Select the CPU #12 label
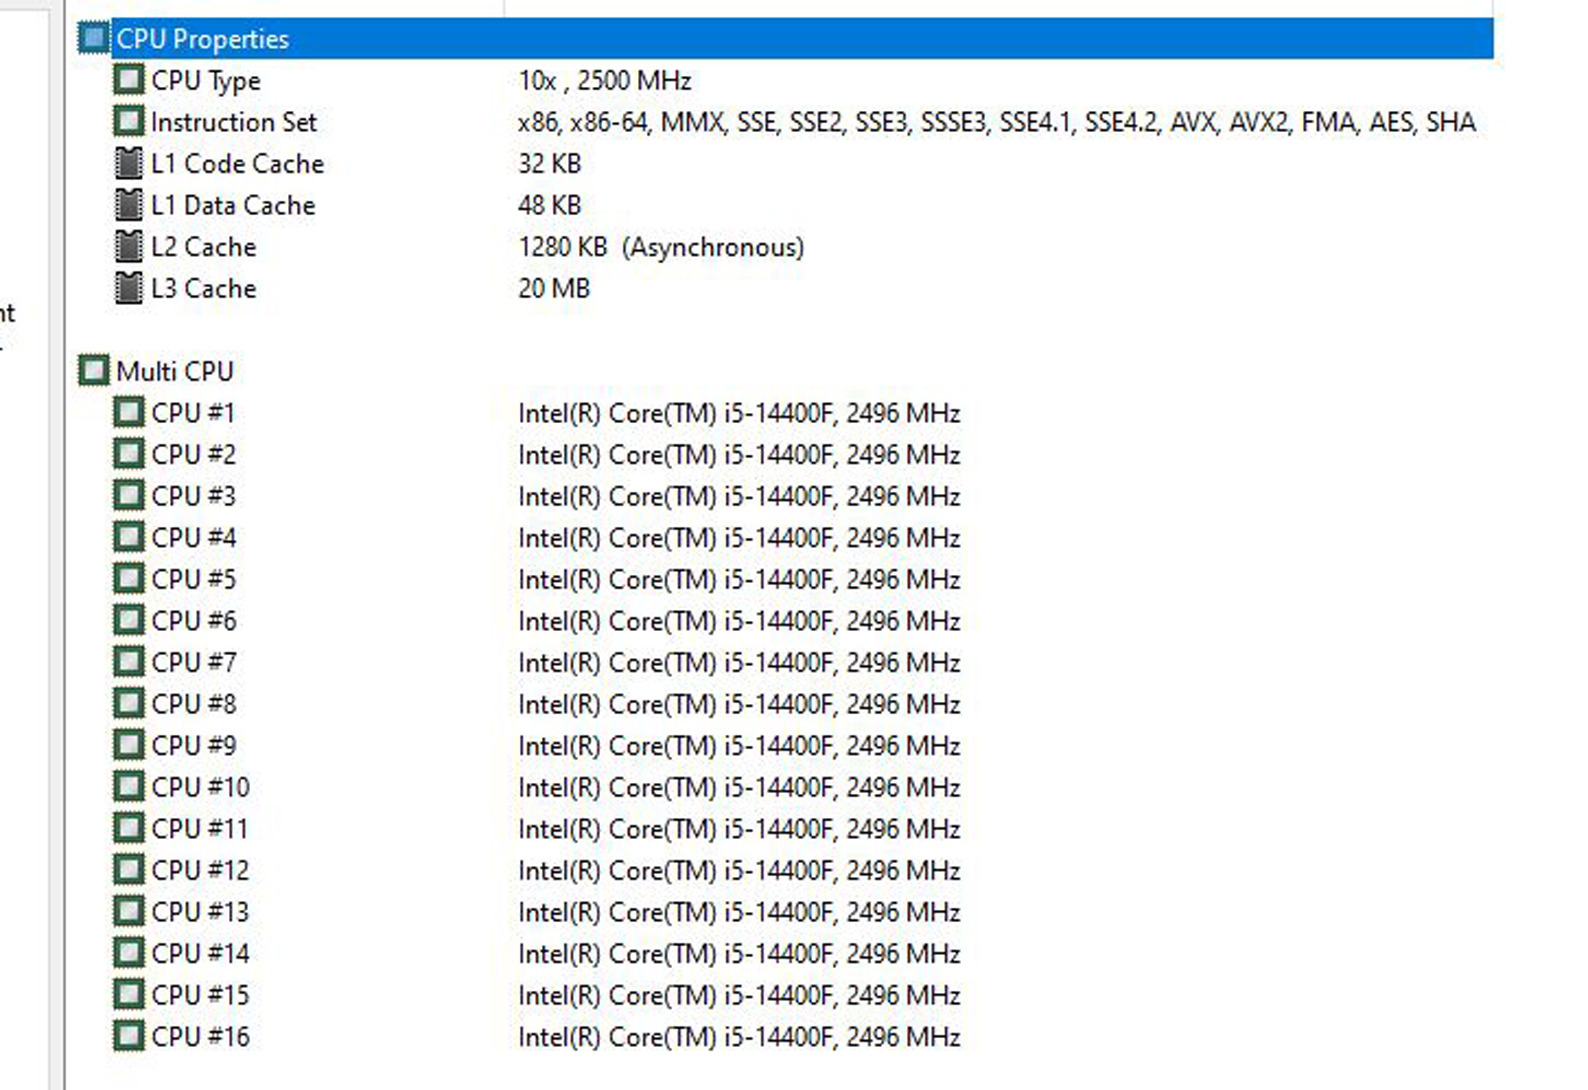Viewport: 1588px width, 1090px height. pos(200,871)
